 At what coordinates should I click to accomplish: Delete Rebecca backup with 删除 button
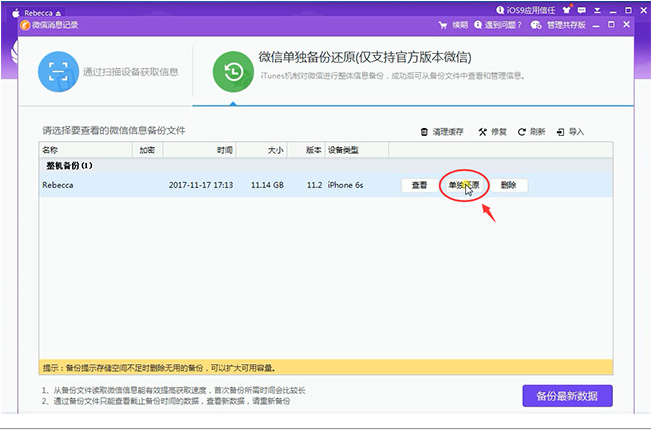pos(508,185)
